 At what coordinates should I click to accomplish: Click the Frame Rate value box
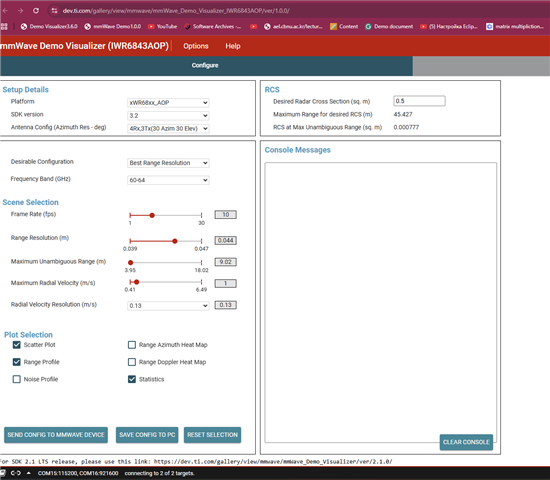coord(226,214)
